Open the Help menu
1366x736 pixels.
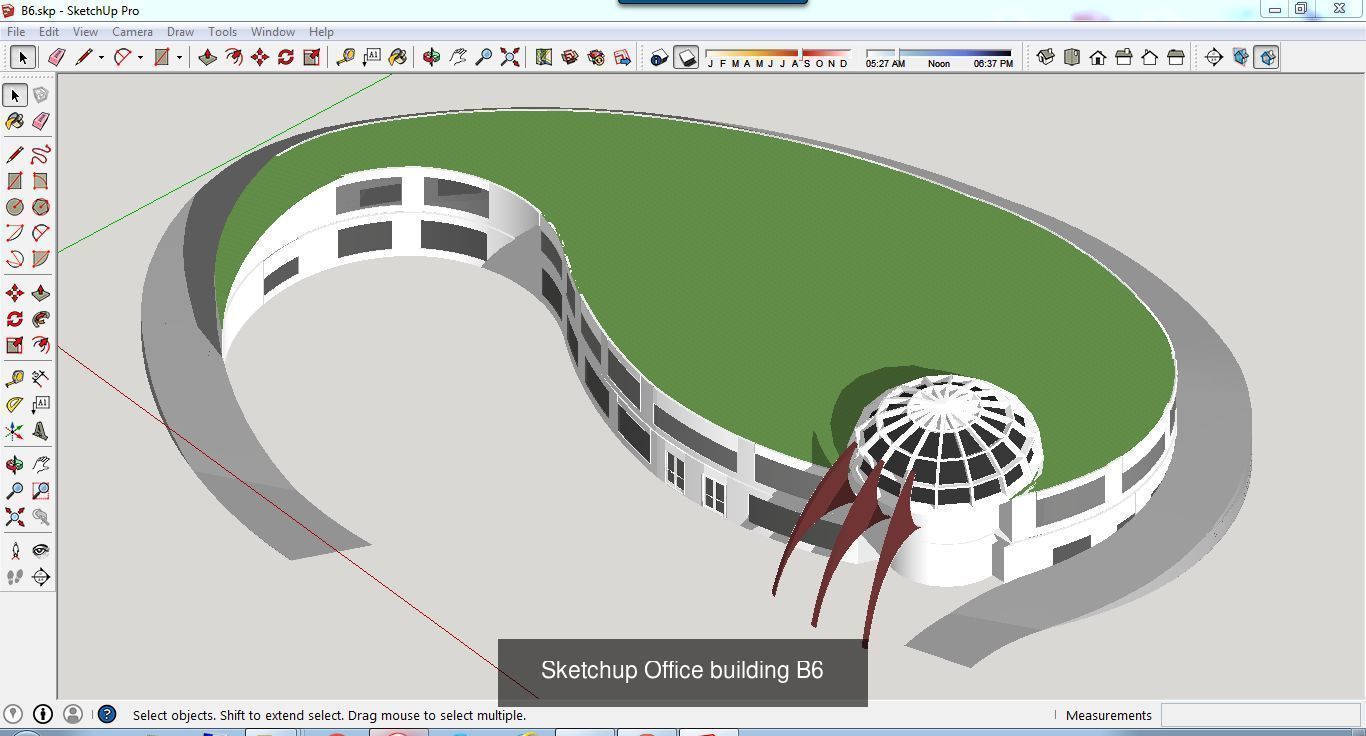tap(321, 32)
